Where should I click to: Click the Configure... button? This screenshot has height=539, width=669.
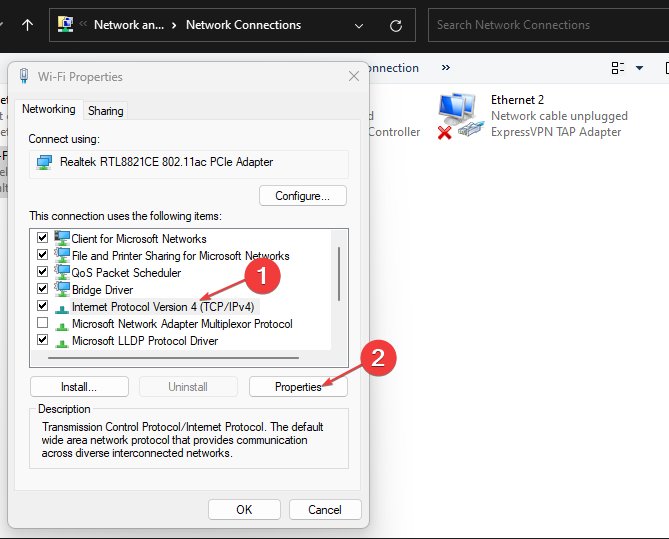tap(303, 196)
